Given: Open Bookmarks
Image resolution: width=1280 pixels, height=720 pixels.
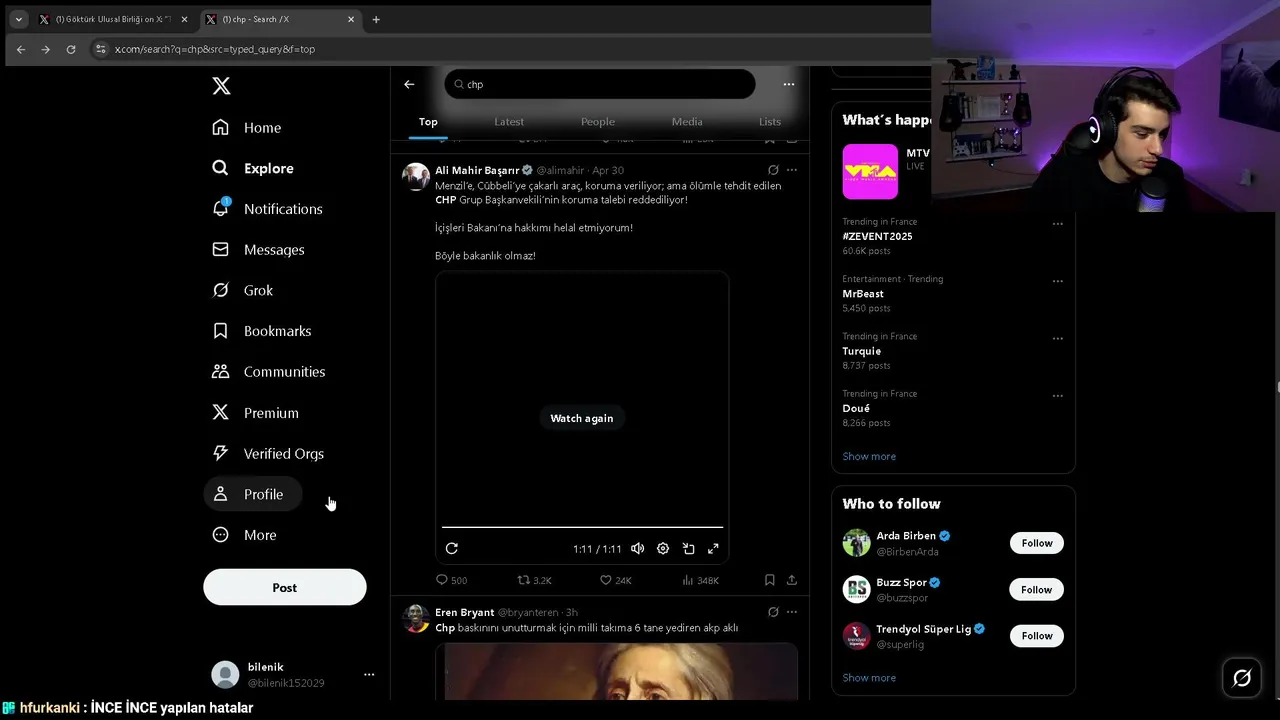Looking at the screenshot, I should tap(262, 331).
